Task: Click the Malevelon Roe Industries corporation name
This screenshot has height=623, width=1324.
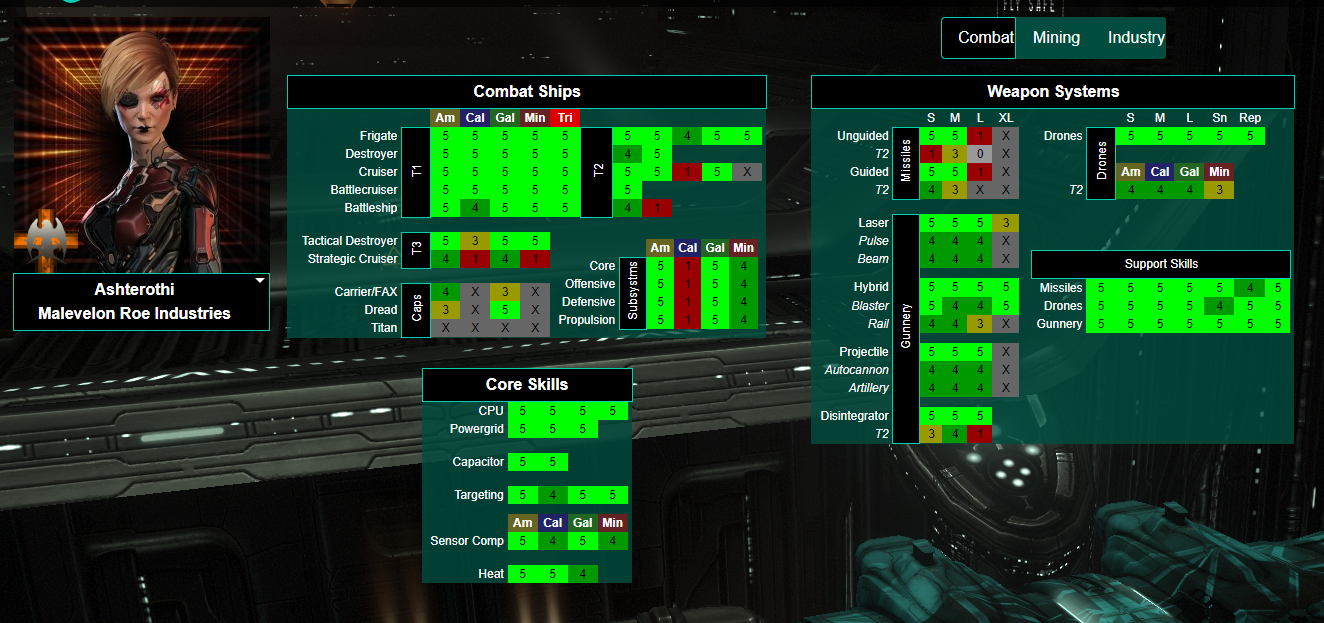Action: pos(134,314)
